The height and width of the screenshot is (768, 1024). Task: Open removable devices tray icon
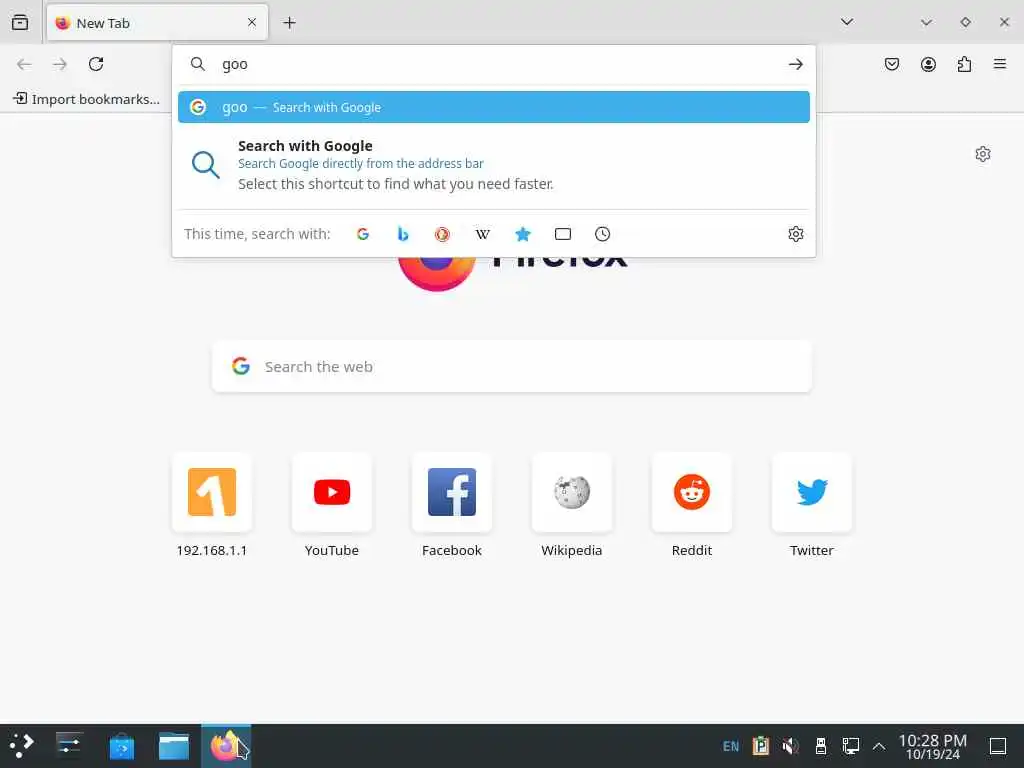coord(821,746)
